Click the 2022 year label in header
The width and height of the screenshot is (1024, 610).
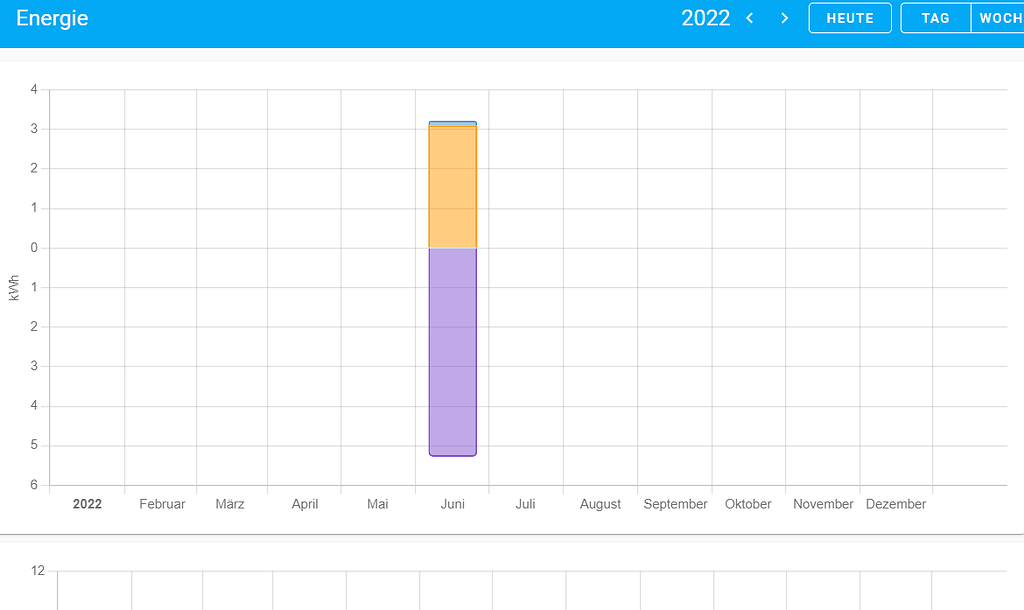point(706,18)
